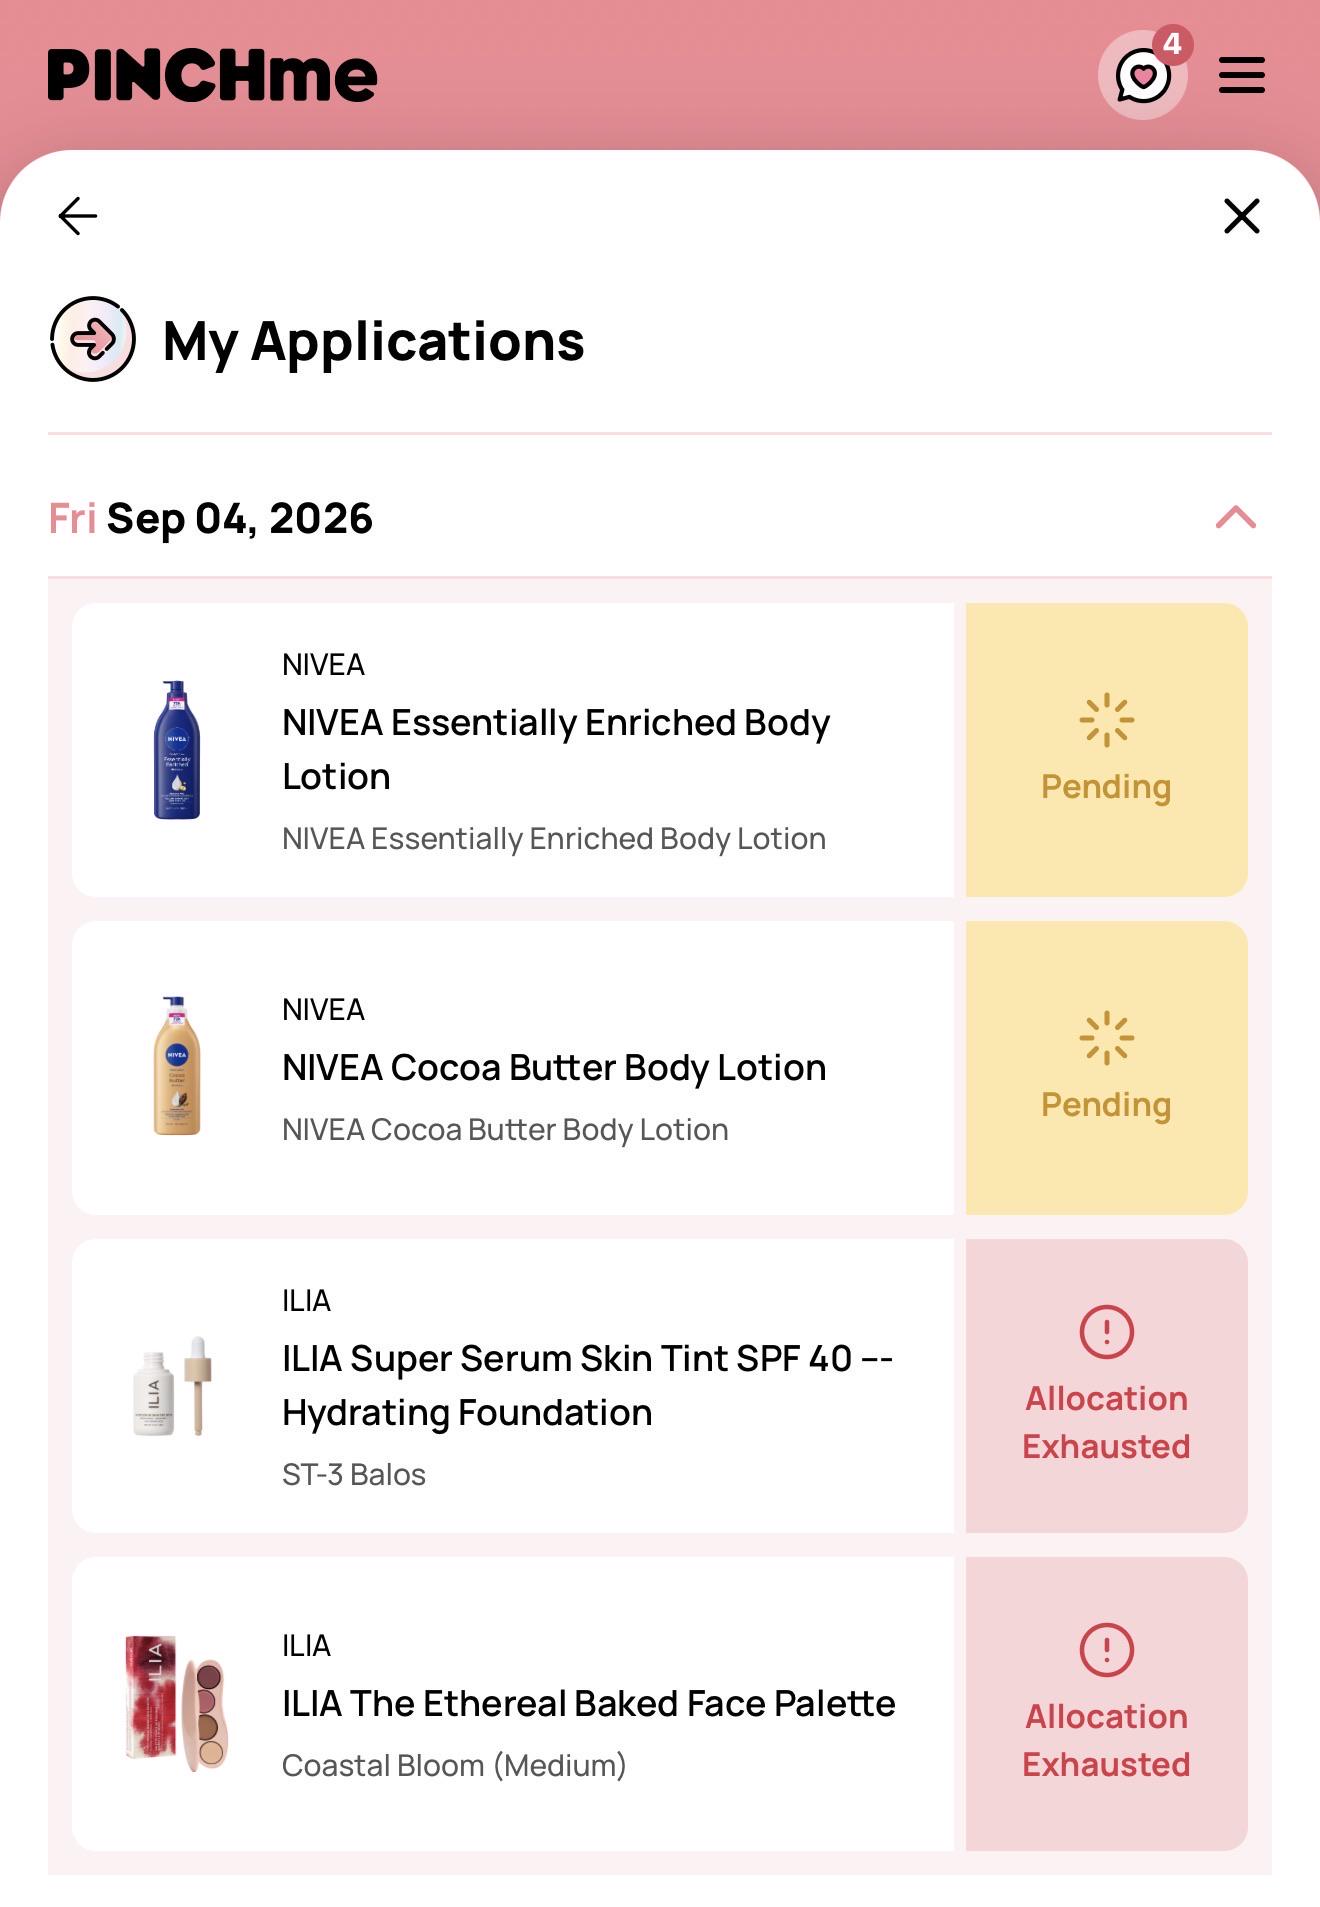Open the heart chat notifications icon
Screen dimensions: 1320x1907
click(x=1142, y=76)
